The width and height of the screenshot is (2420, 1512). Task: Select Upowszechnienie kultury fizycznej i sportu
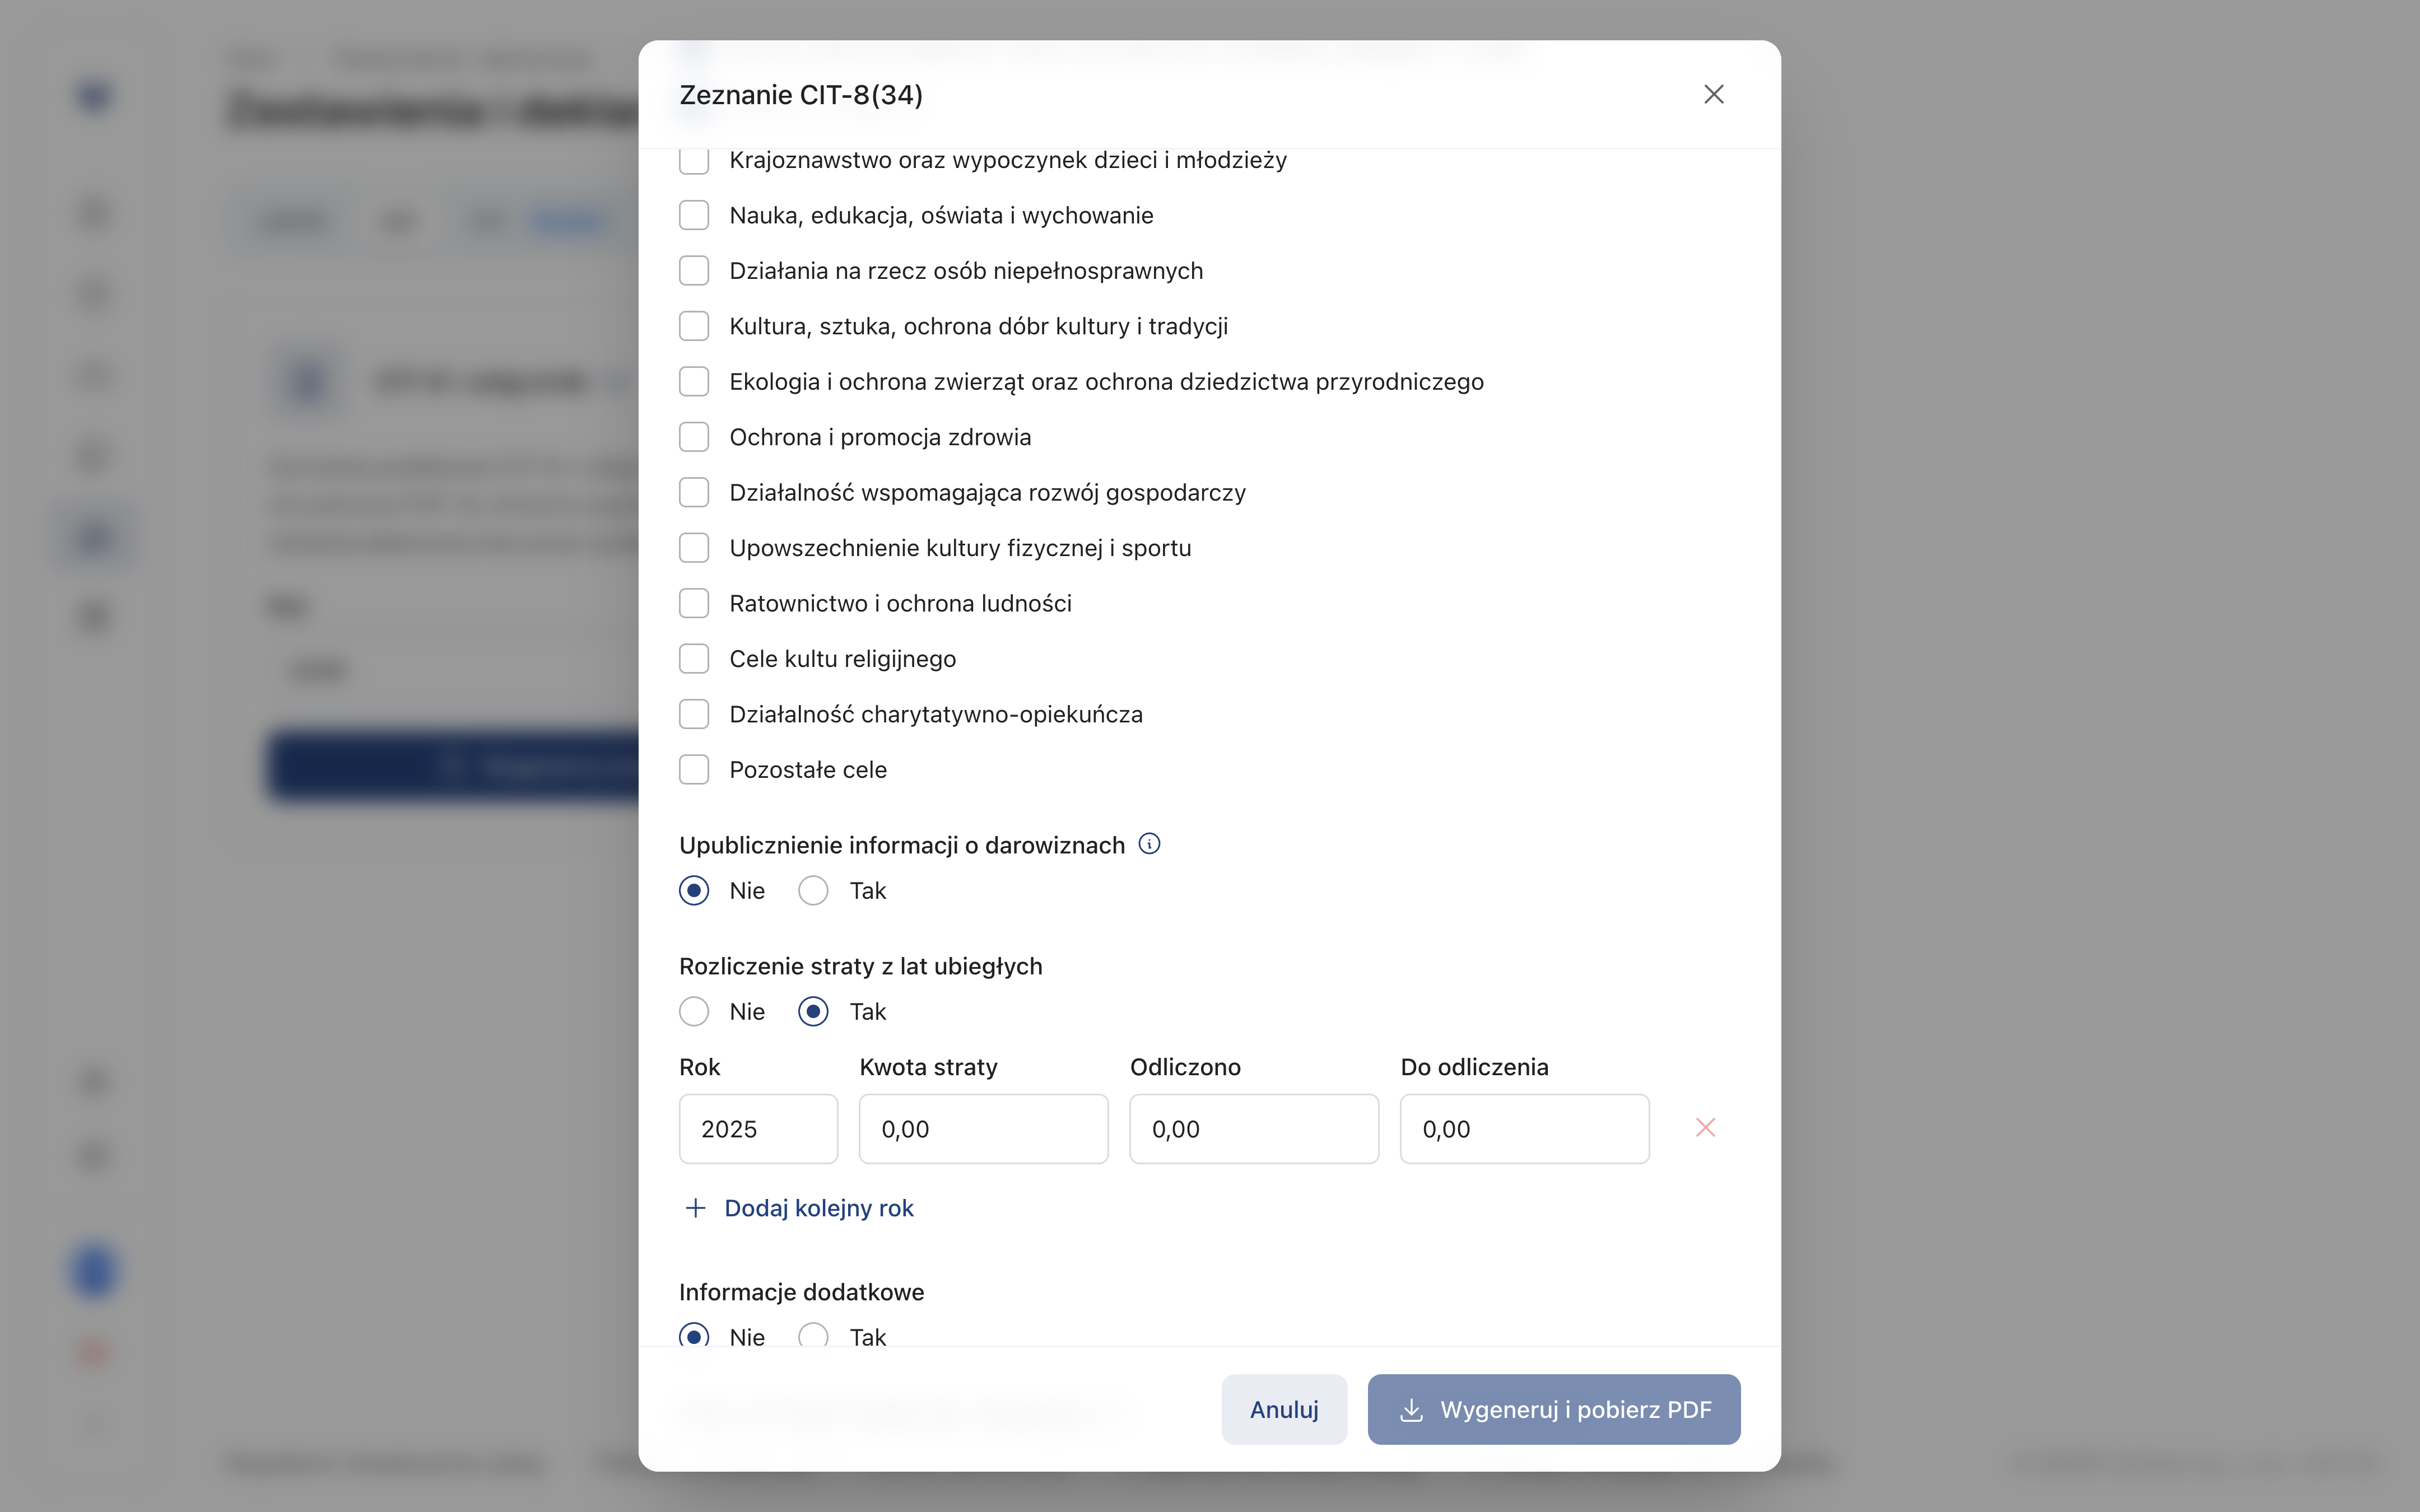point(694,548)
